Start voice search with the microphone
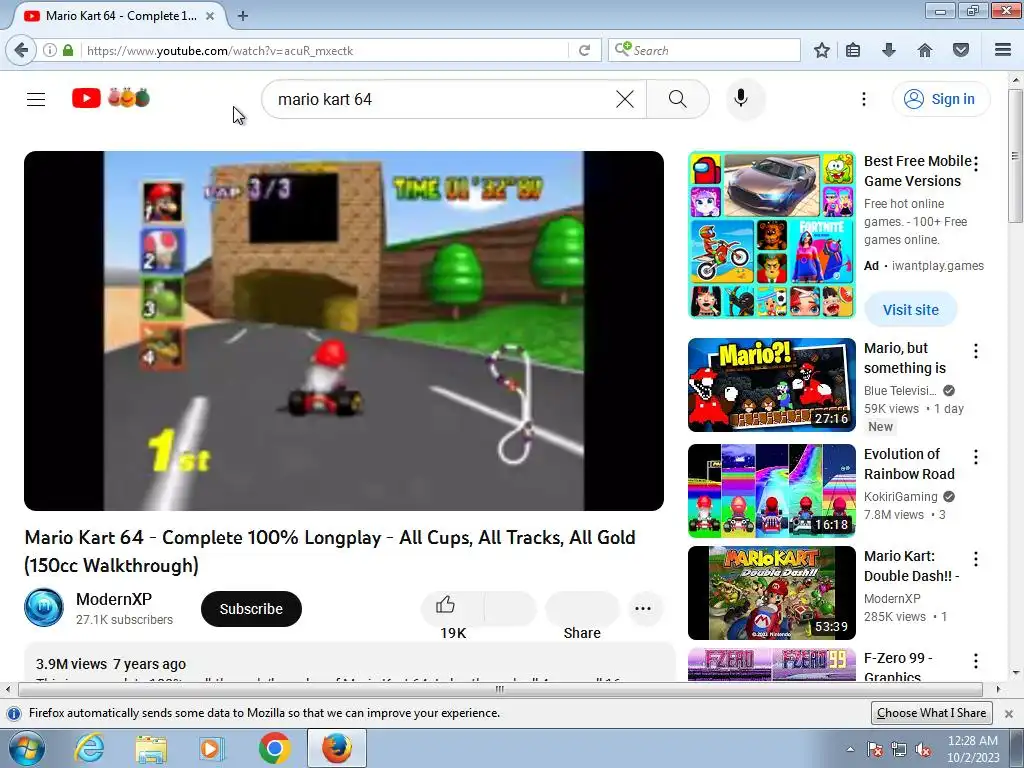 point(741,99)
